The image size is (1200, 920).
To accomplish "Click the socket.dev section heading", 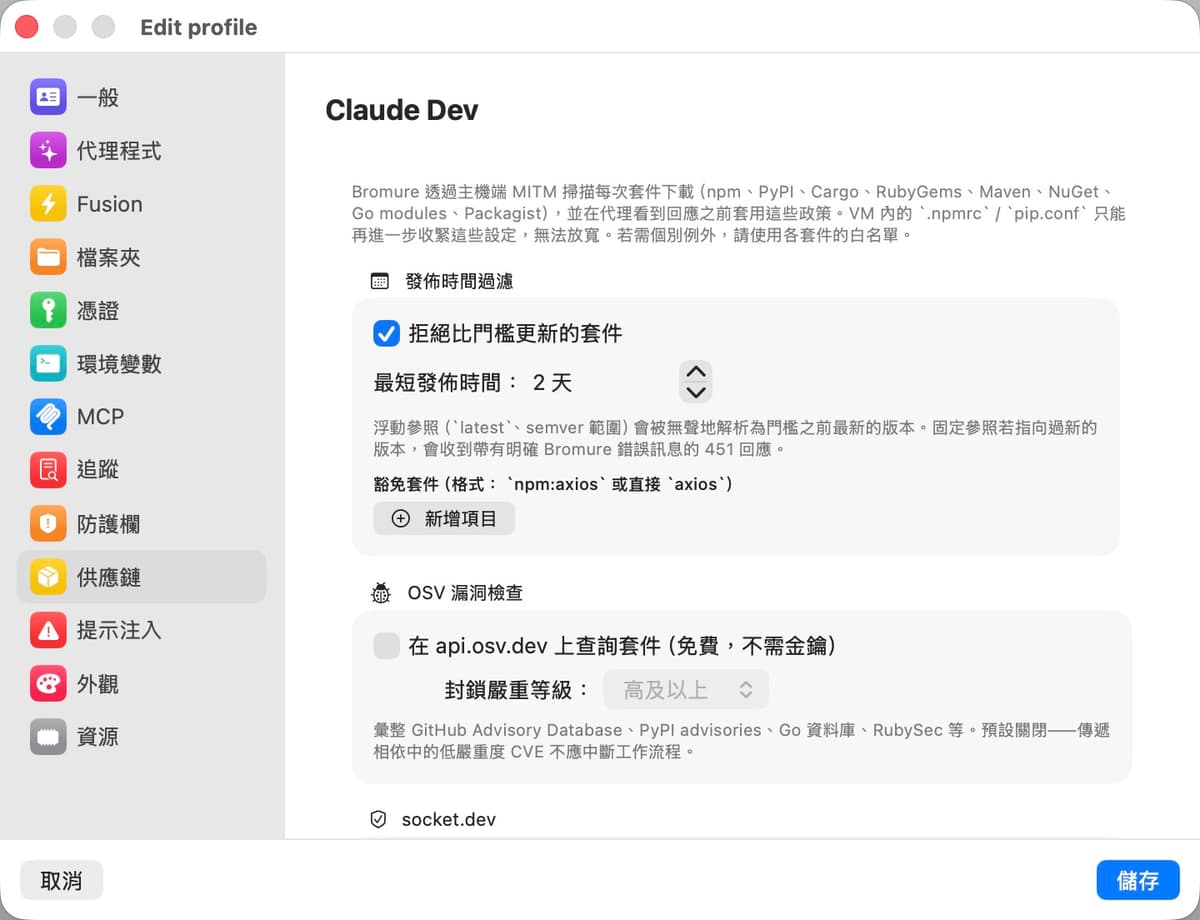I will (x=449, y=820).
